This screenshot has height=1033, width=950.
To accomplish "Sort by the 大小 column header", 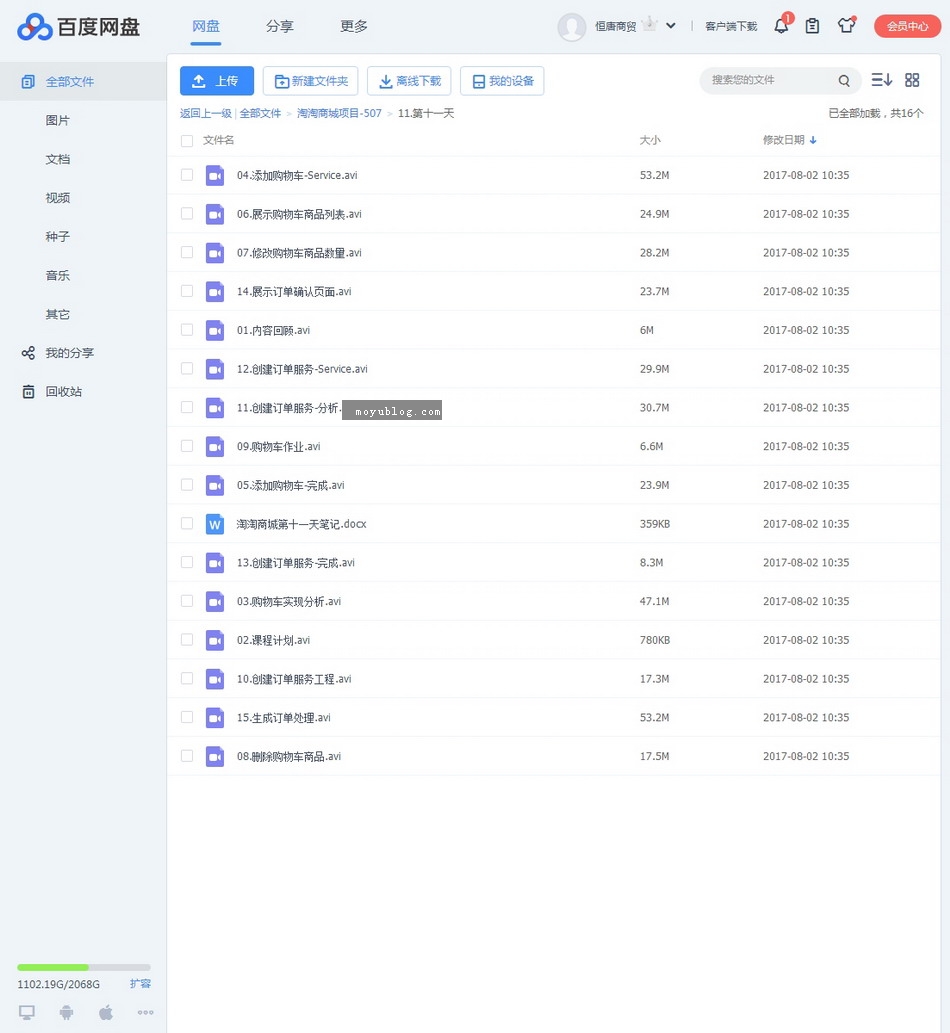I will (650, 140).
